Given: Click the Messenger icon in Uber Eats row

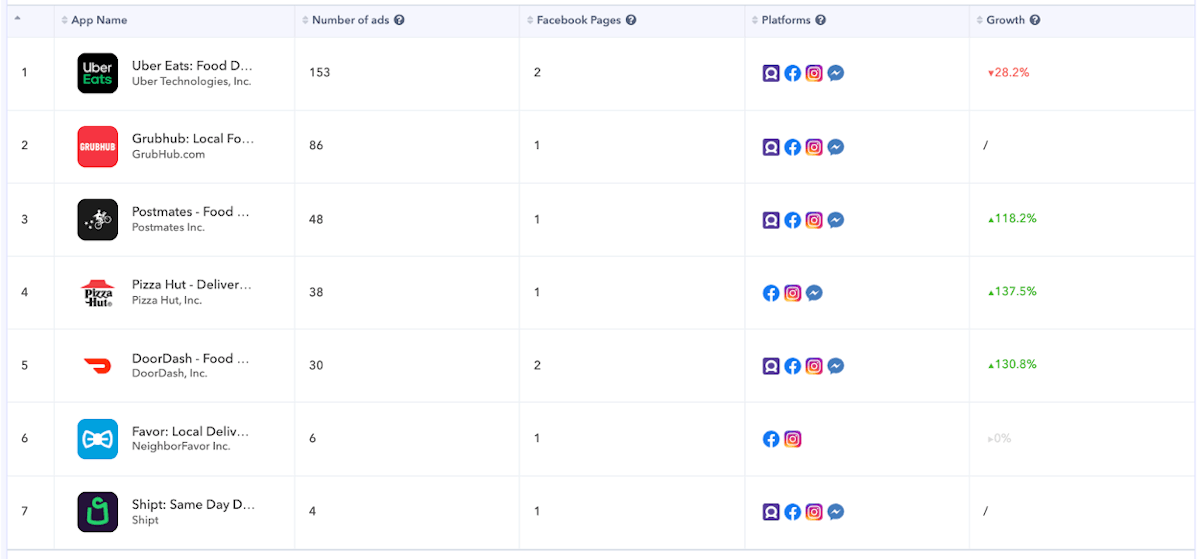Looking at the screenshot, I should click(836, 73).
